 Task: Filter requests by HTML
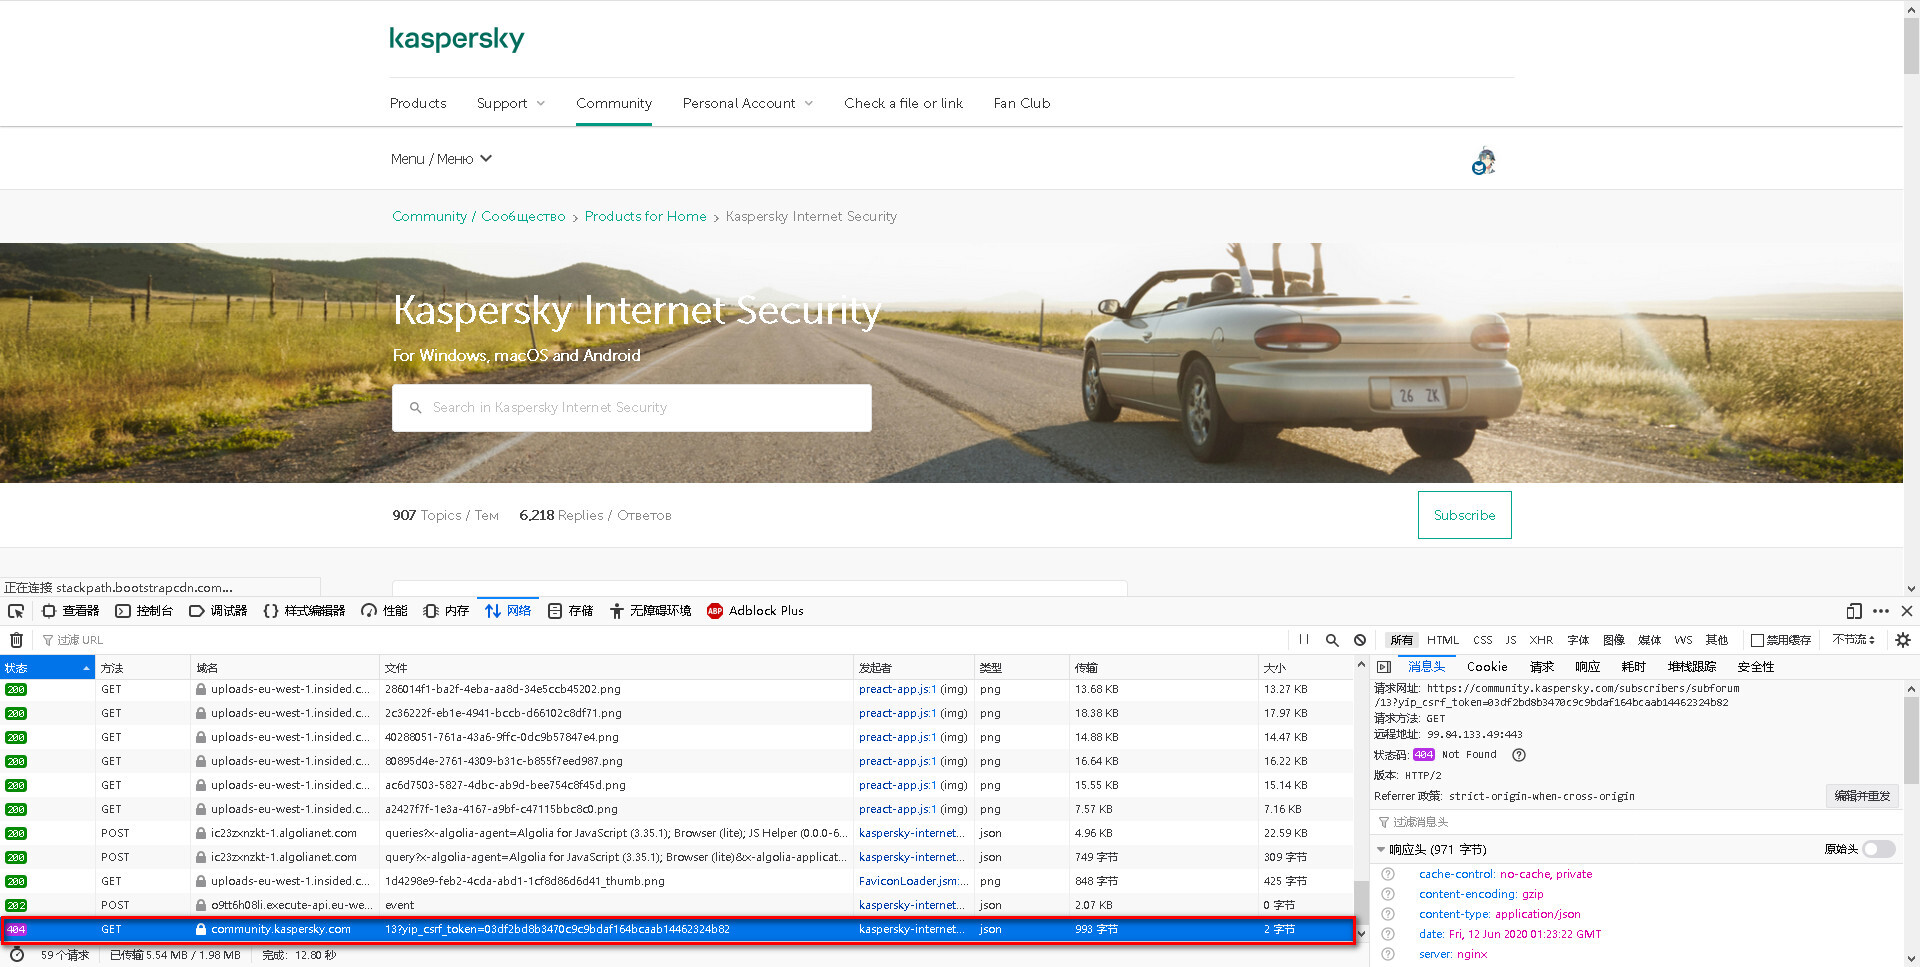[x=1443, y=640]
